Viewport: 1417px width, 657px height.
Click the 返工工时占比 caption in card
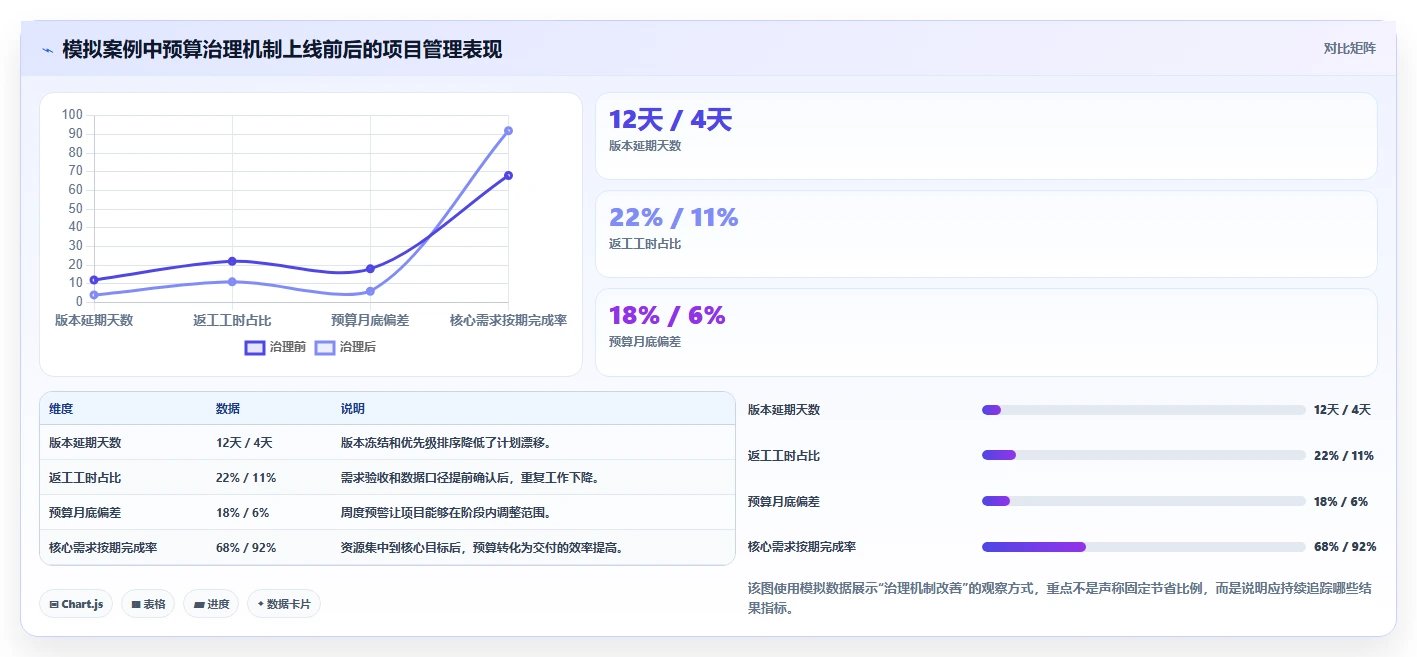coord(645,244)
